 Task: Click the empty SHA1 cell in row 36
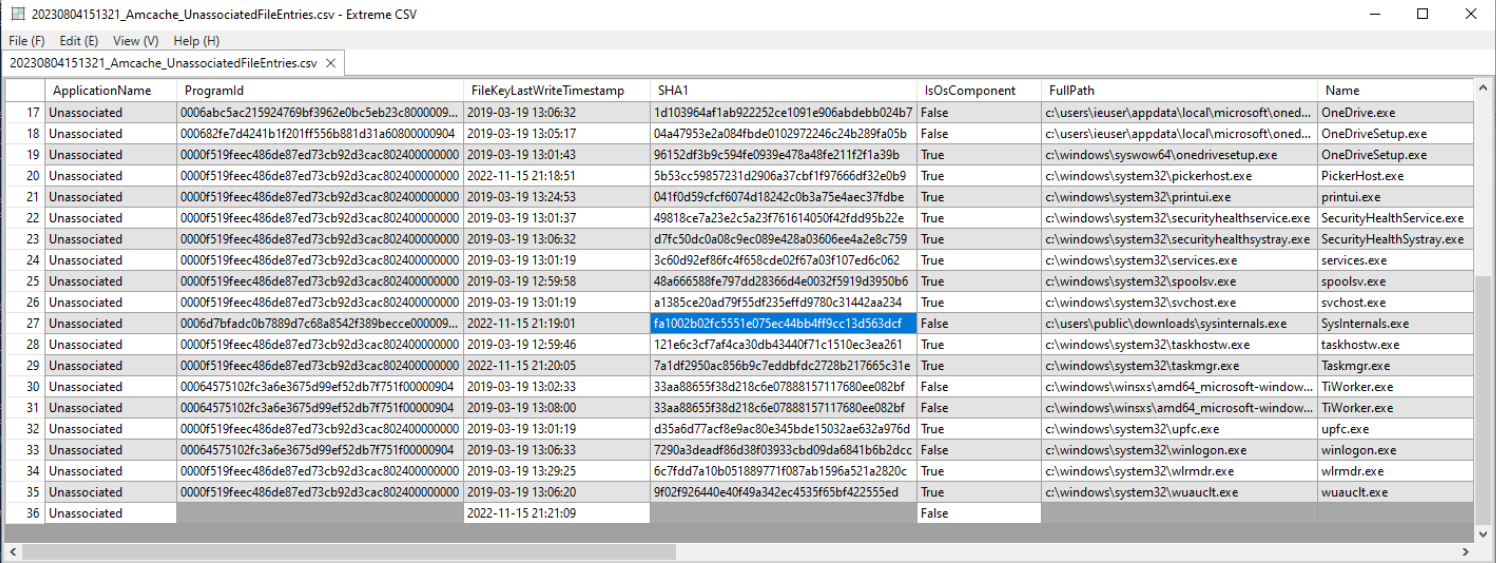pyautogui.click(x=782, y=513)
